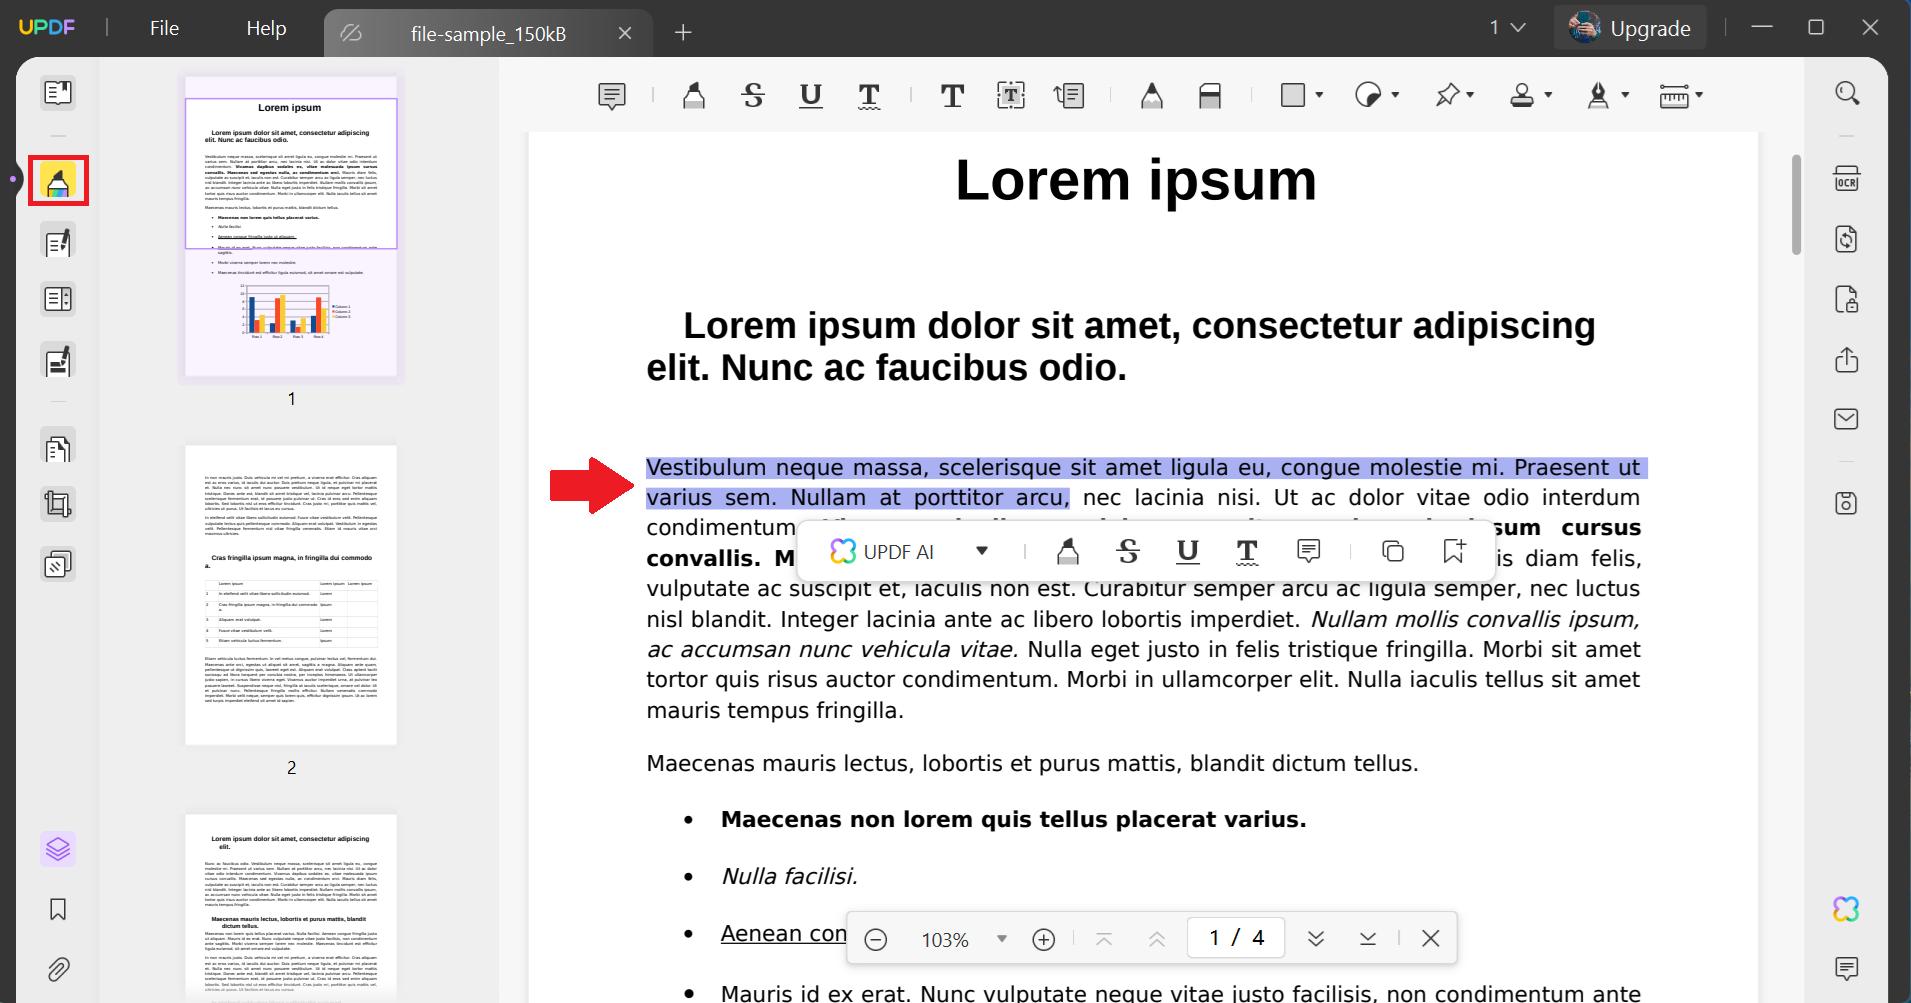The image size is (1911, 1003).
Task: Open the bookmark panel in left sidebar
Action: pos(57,909)
